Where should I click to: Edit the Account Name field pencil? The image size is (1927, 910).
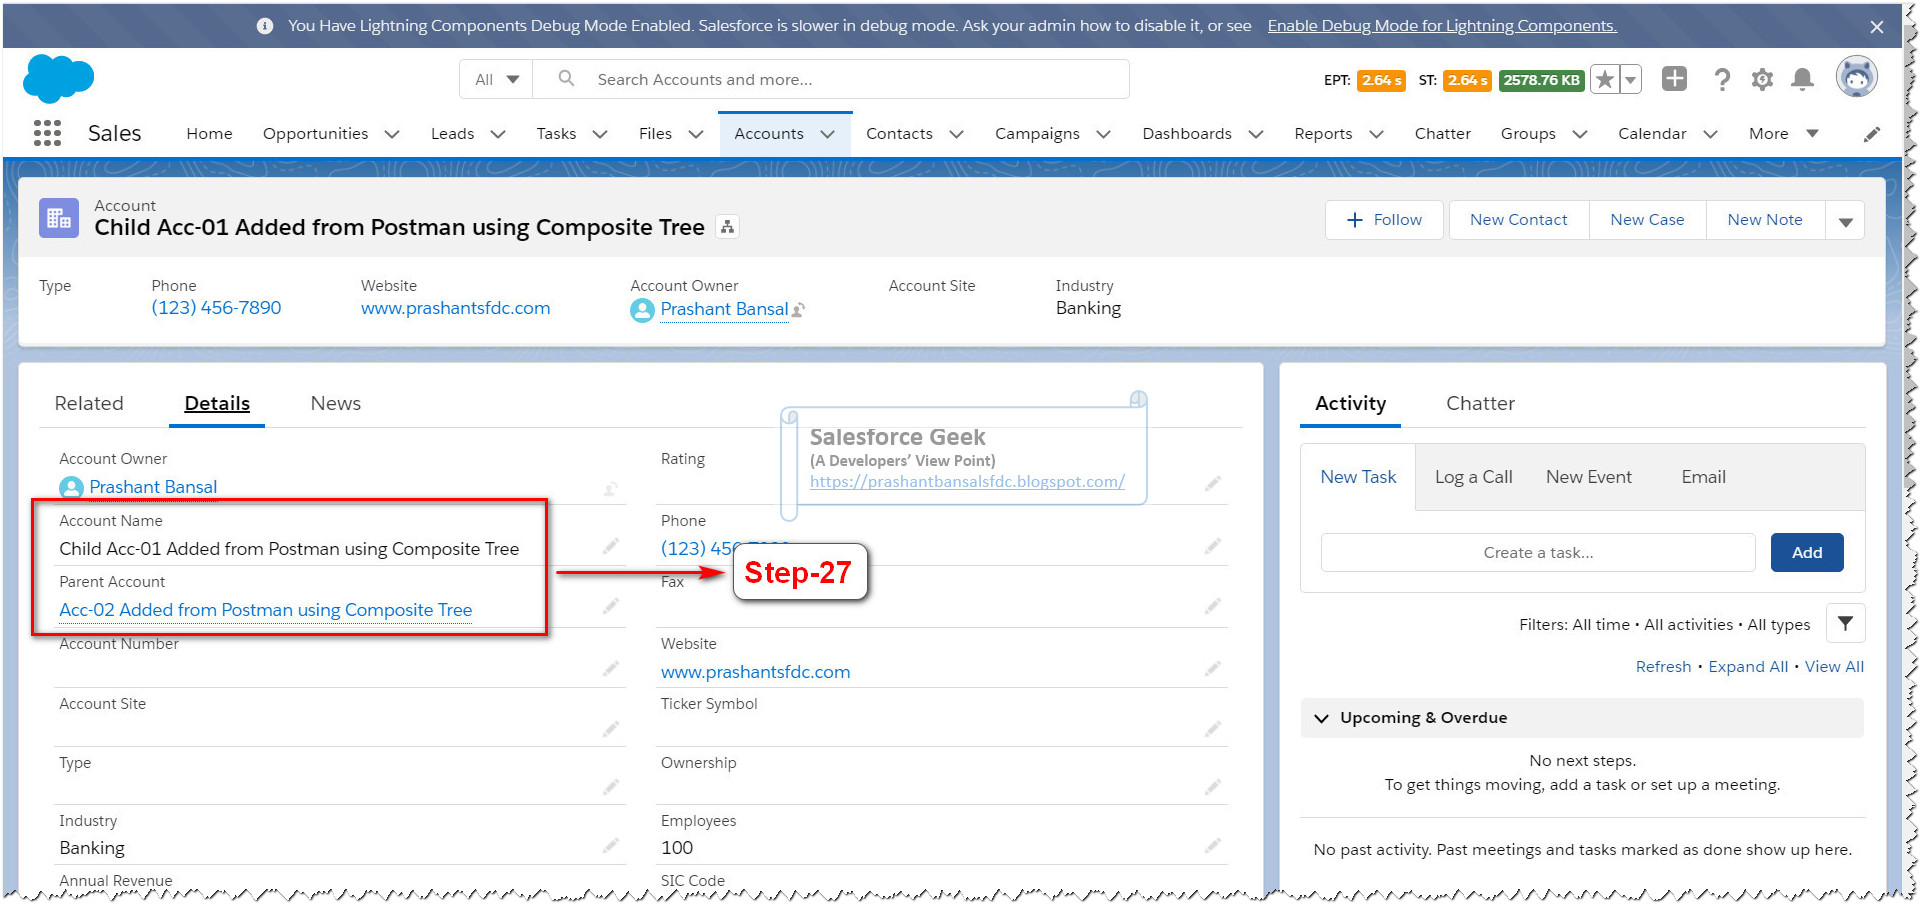tap(611, 546)
